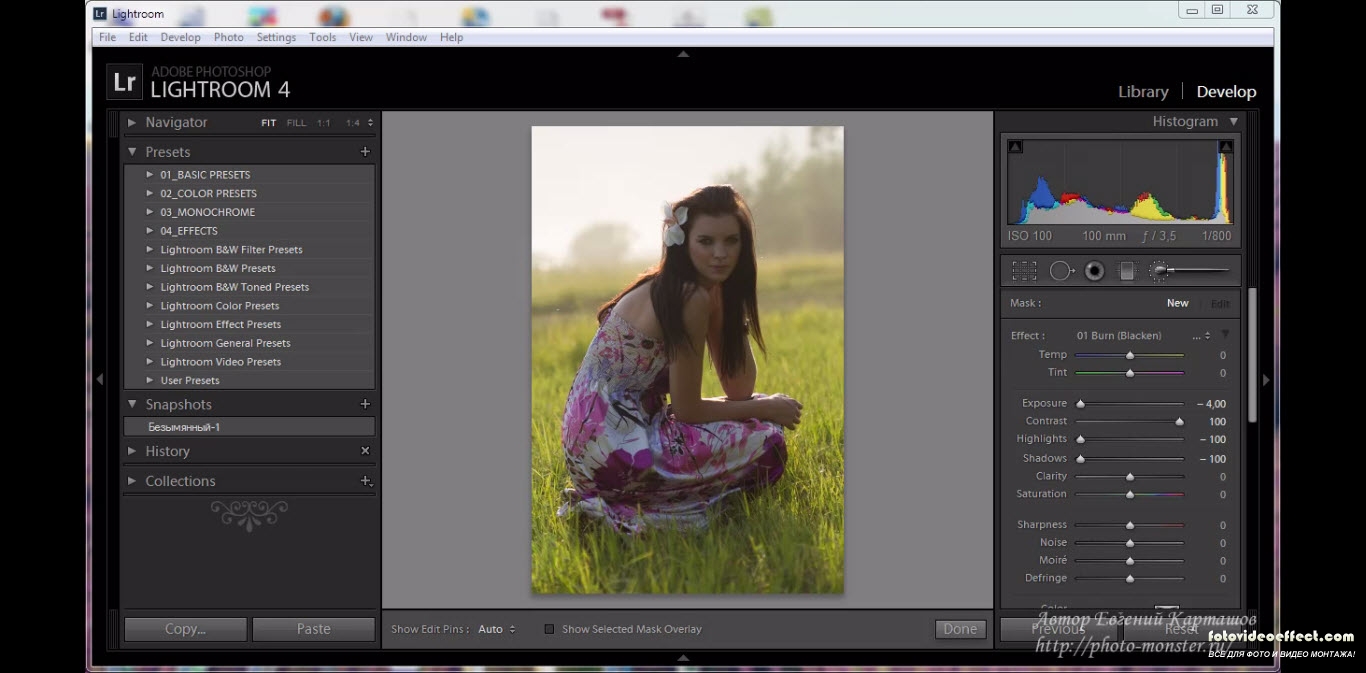
Task: Add a new preset with plus icon
Action: [x=365, y=152]
